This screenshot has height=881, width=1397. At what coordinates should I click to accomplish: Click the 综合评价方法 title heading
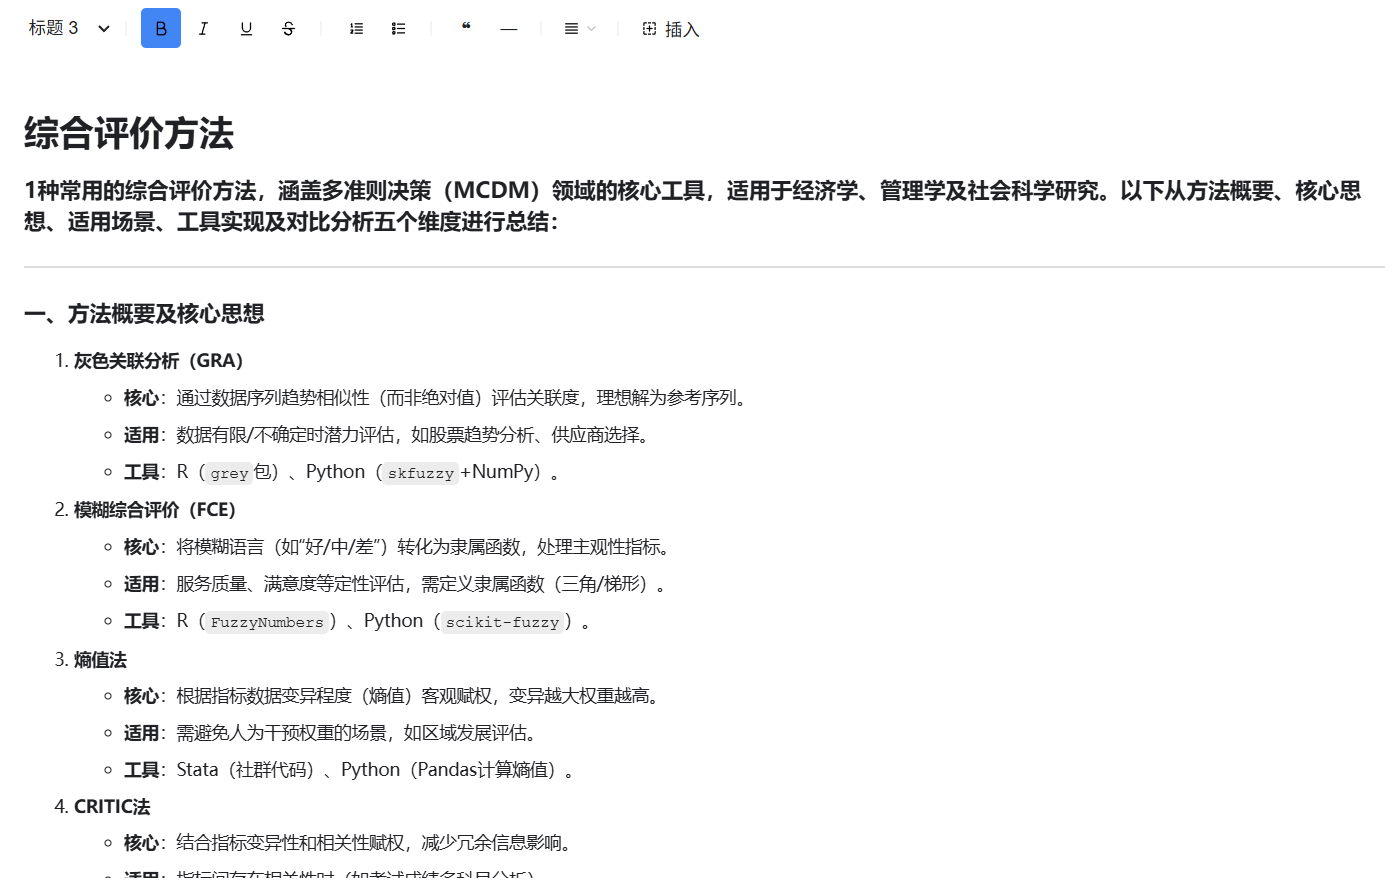point(129,133)
